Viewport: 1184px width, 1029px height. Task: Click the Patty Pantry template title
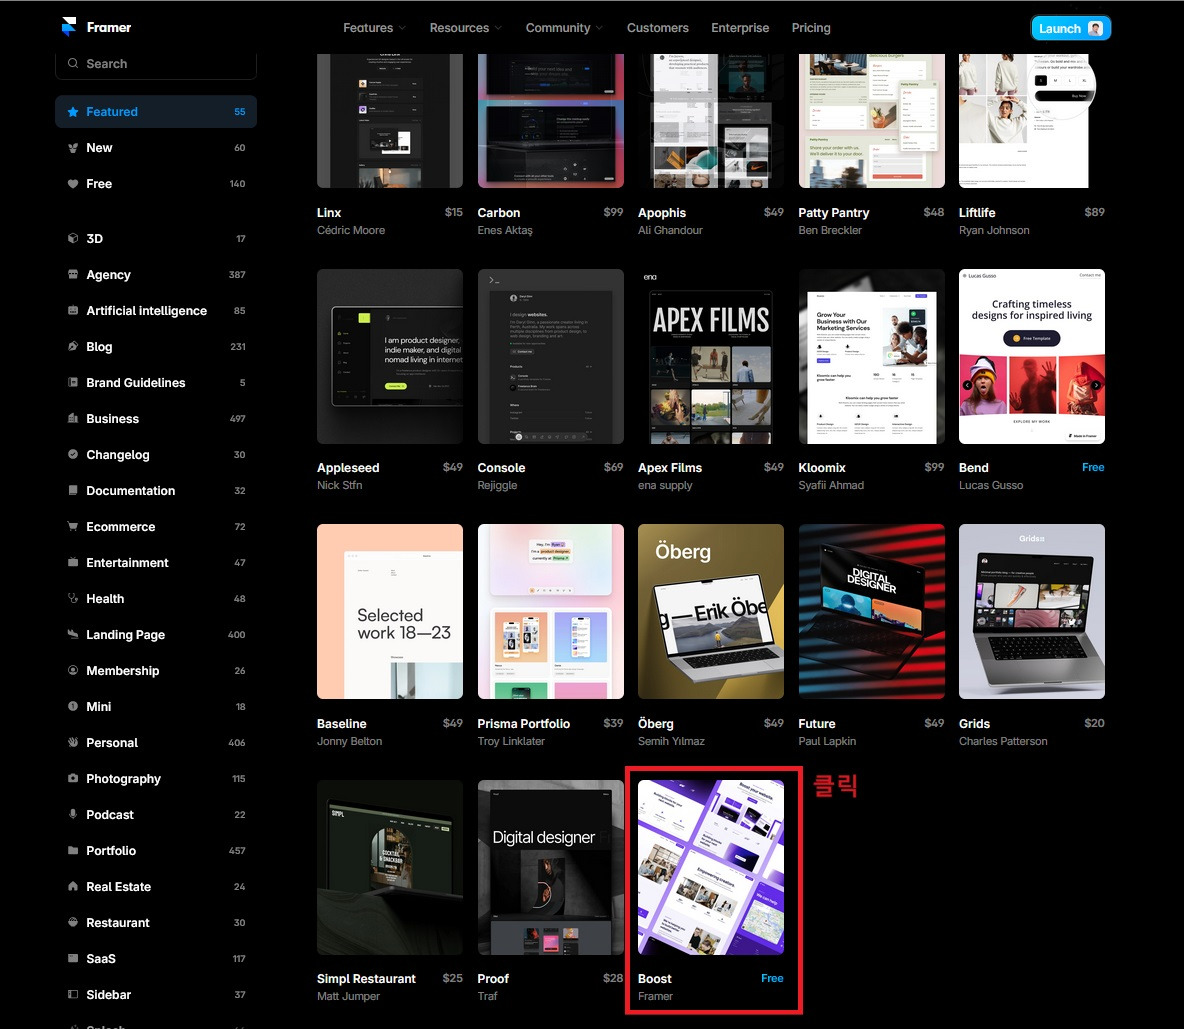(x=834, y=213)
